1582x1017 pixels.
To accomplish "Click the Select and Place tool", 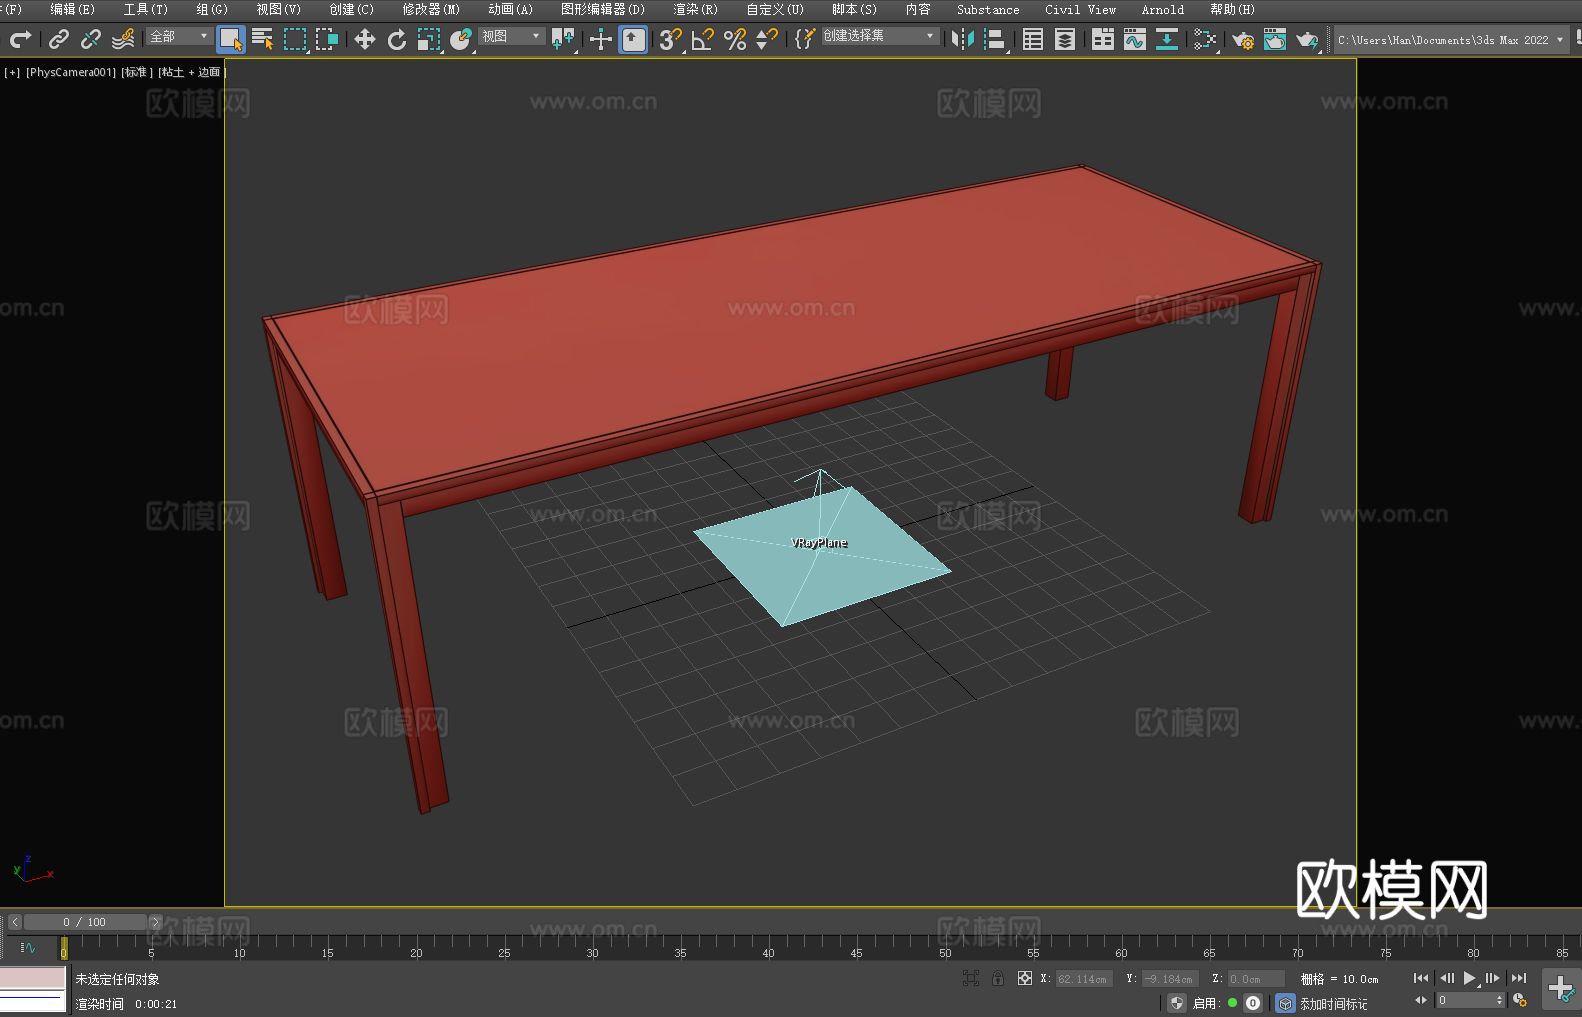I will [x=461, y=39].
